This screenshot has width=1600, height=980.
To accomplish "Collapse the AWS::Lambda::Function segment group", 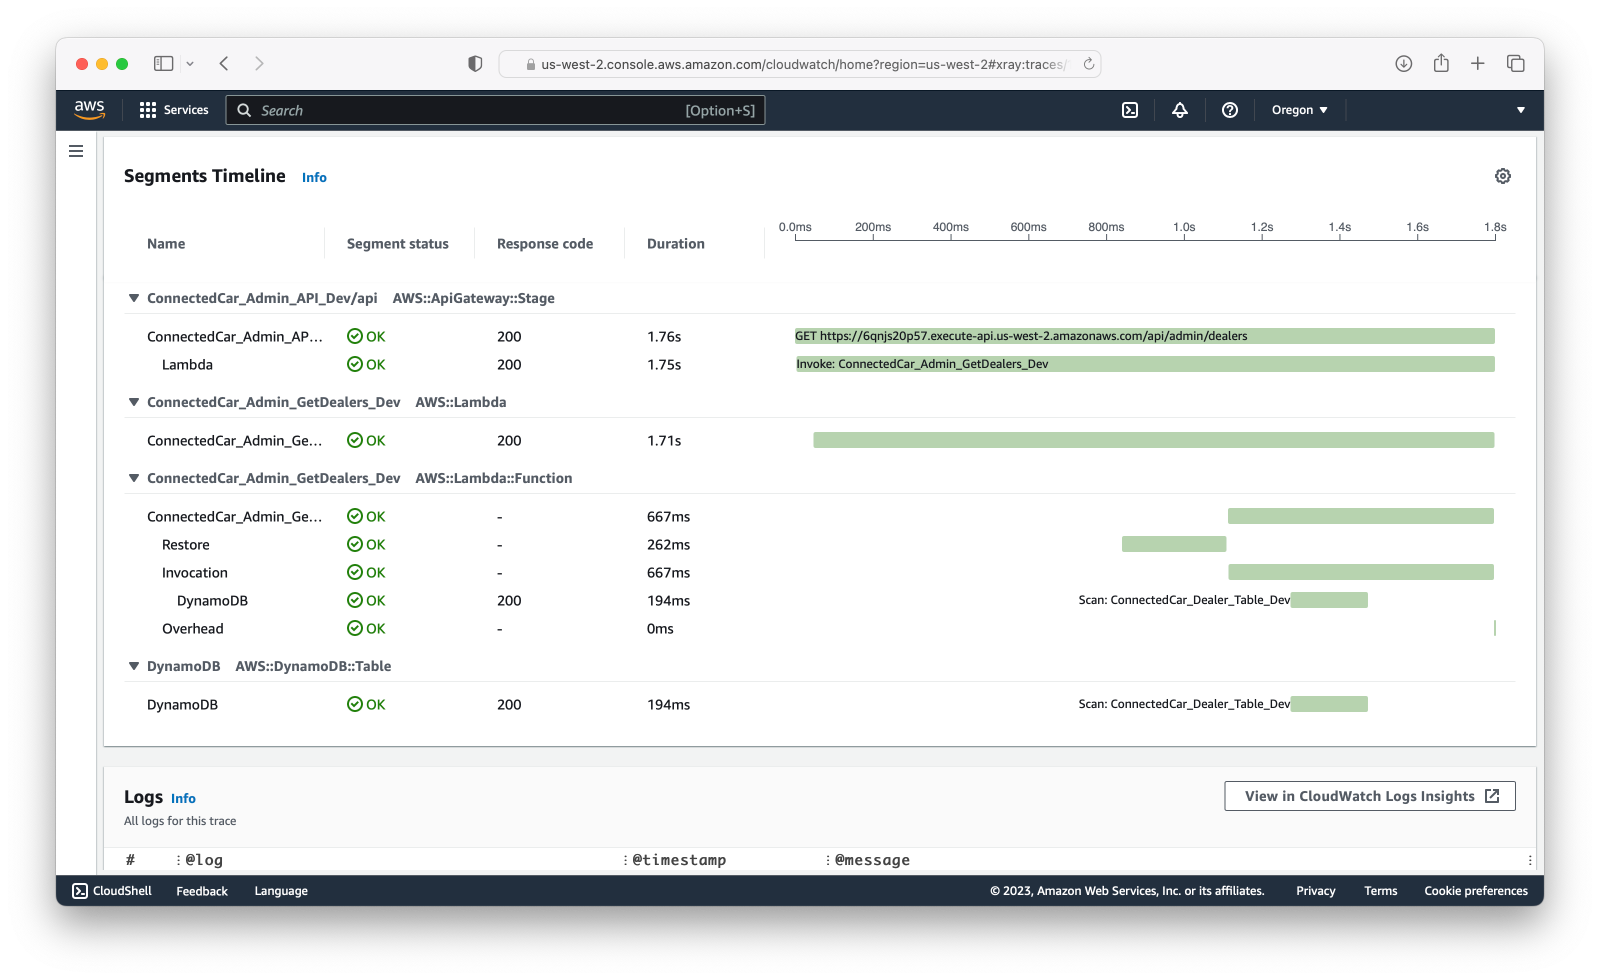I will click(134, 478).
